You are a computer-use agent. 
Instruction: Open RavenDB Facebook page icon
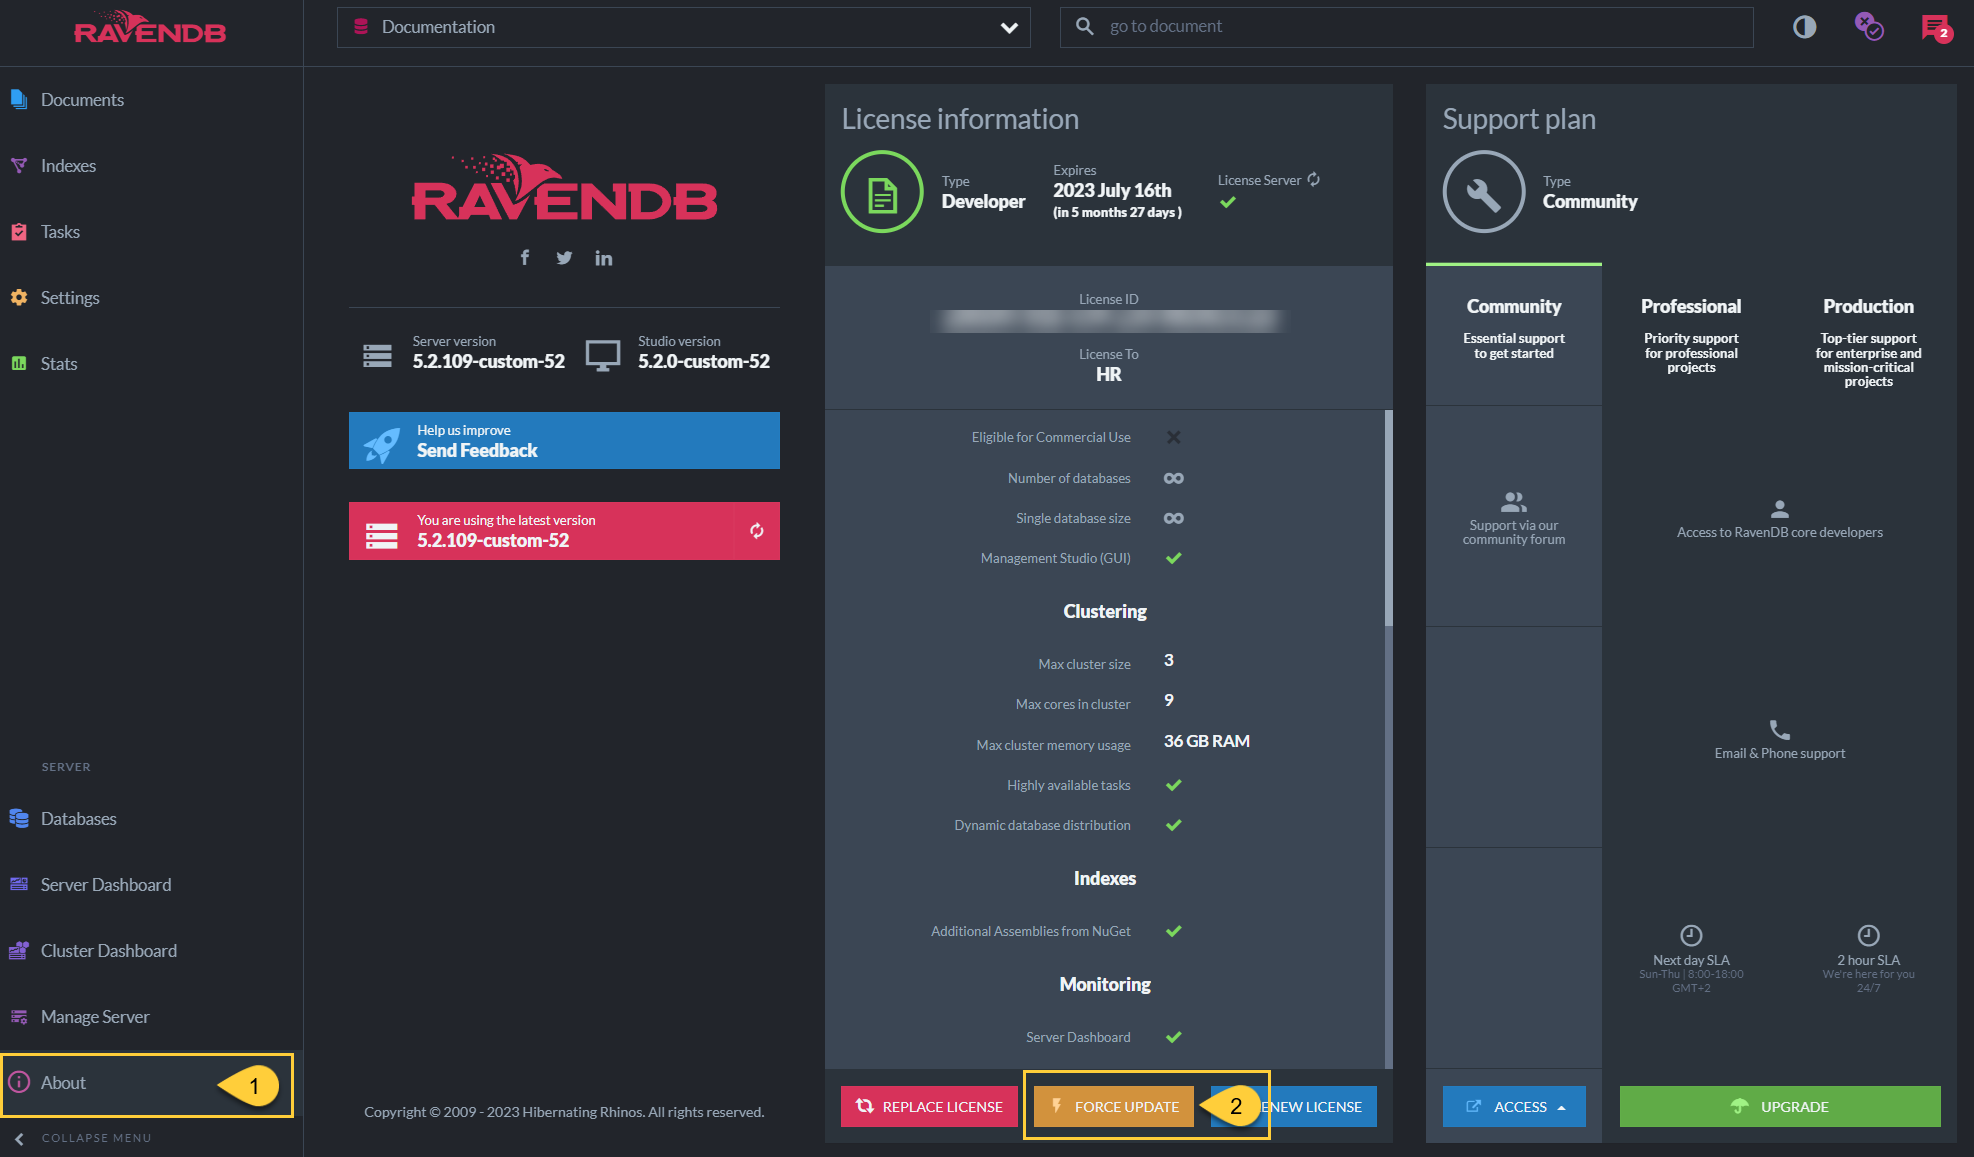(x=525, y=258)
